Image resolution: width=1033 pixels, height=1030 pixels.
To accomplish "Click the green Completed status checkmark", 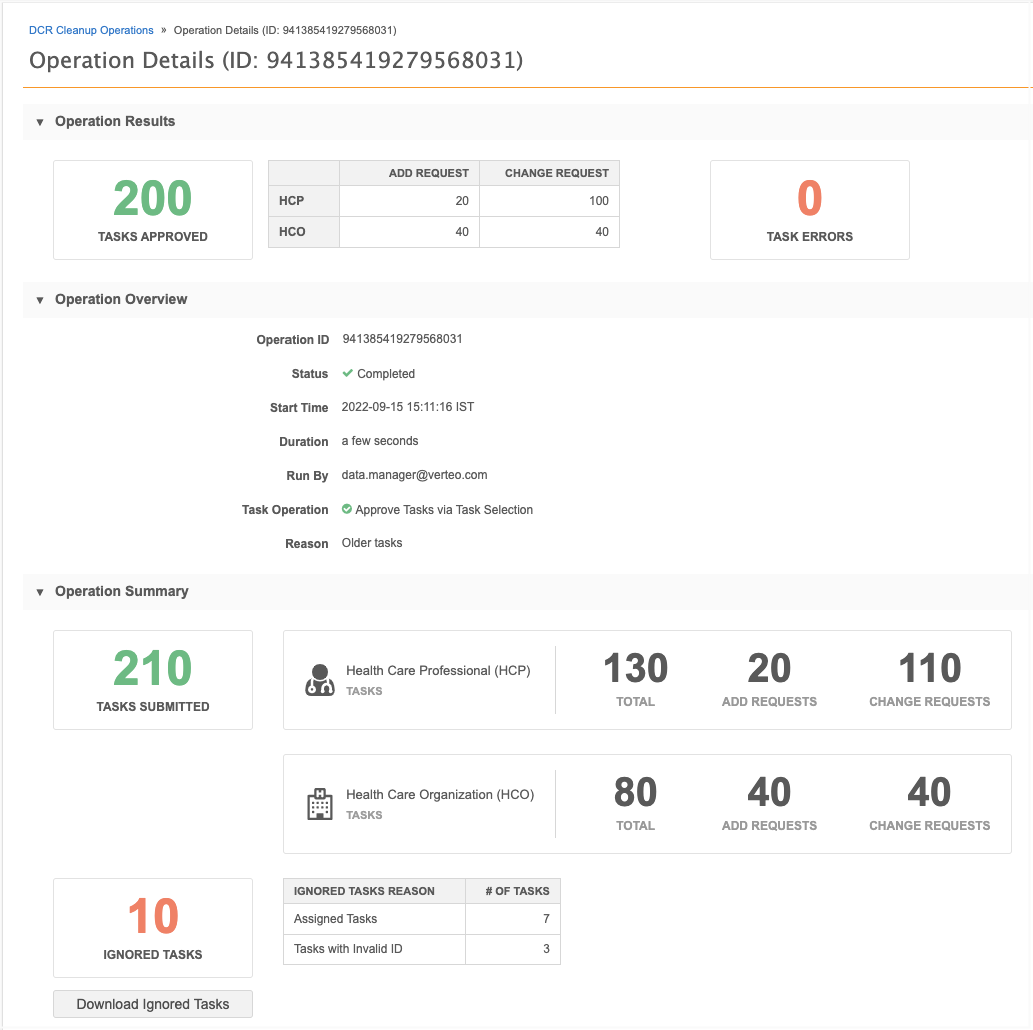I will 348,373.
